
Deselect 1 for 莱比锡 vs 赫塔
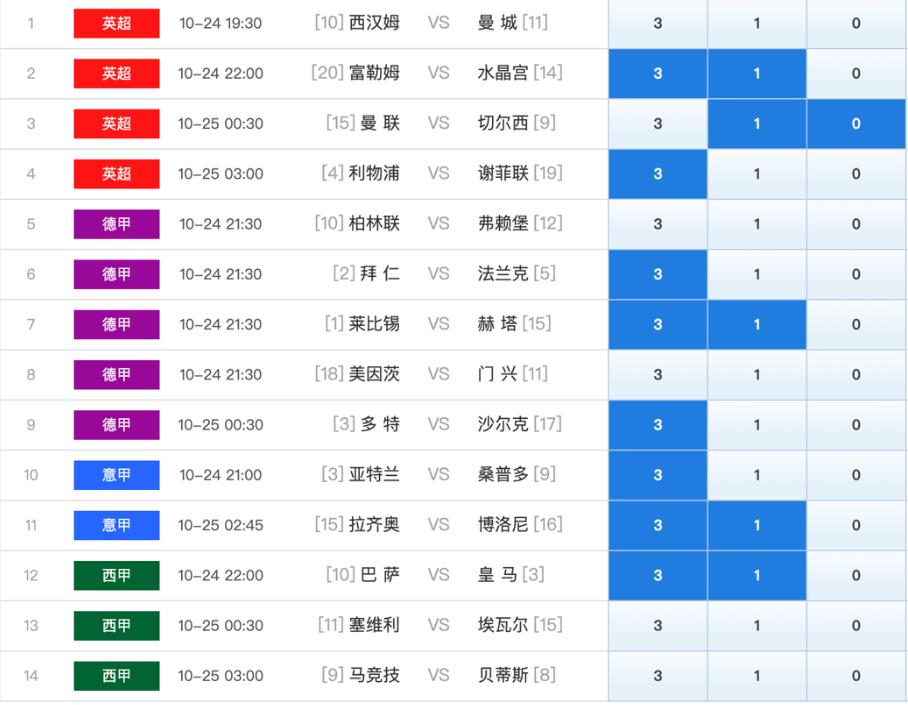coord(757,324)
